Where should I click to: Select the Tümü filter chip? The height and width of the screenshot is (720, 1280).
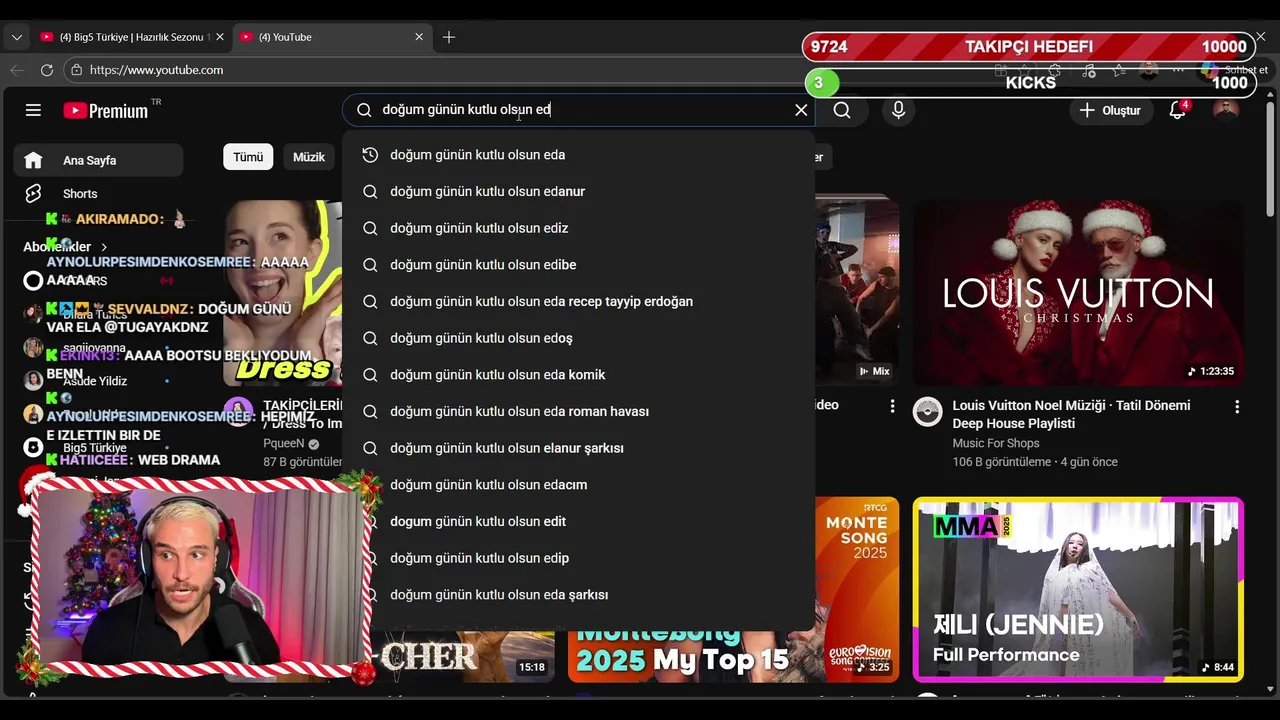pos(248,157)
